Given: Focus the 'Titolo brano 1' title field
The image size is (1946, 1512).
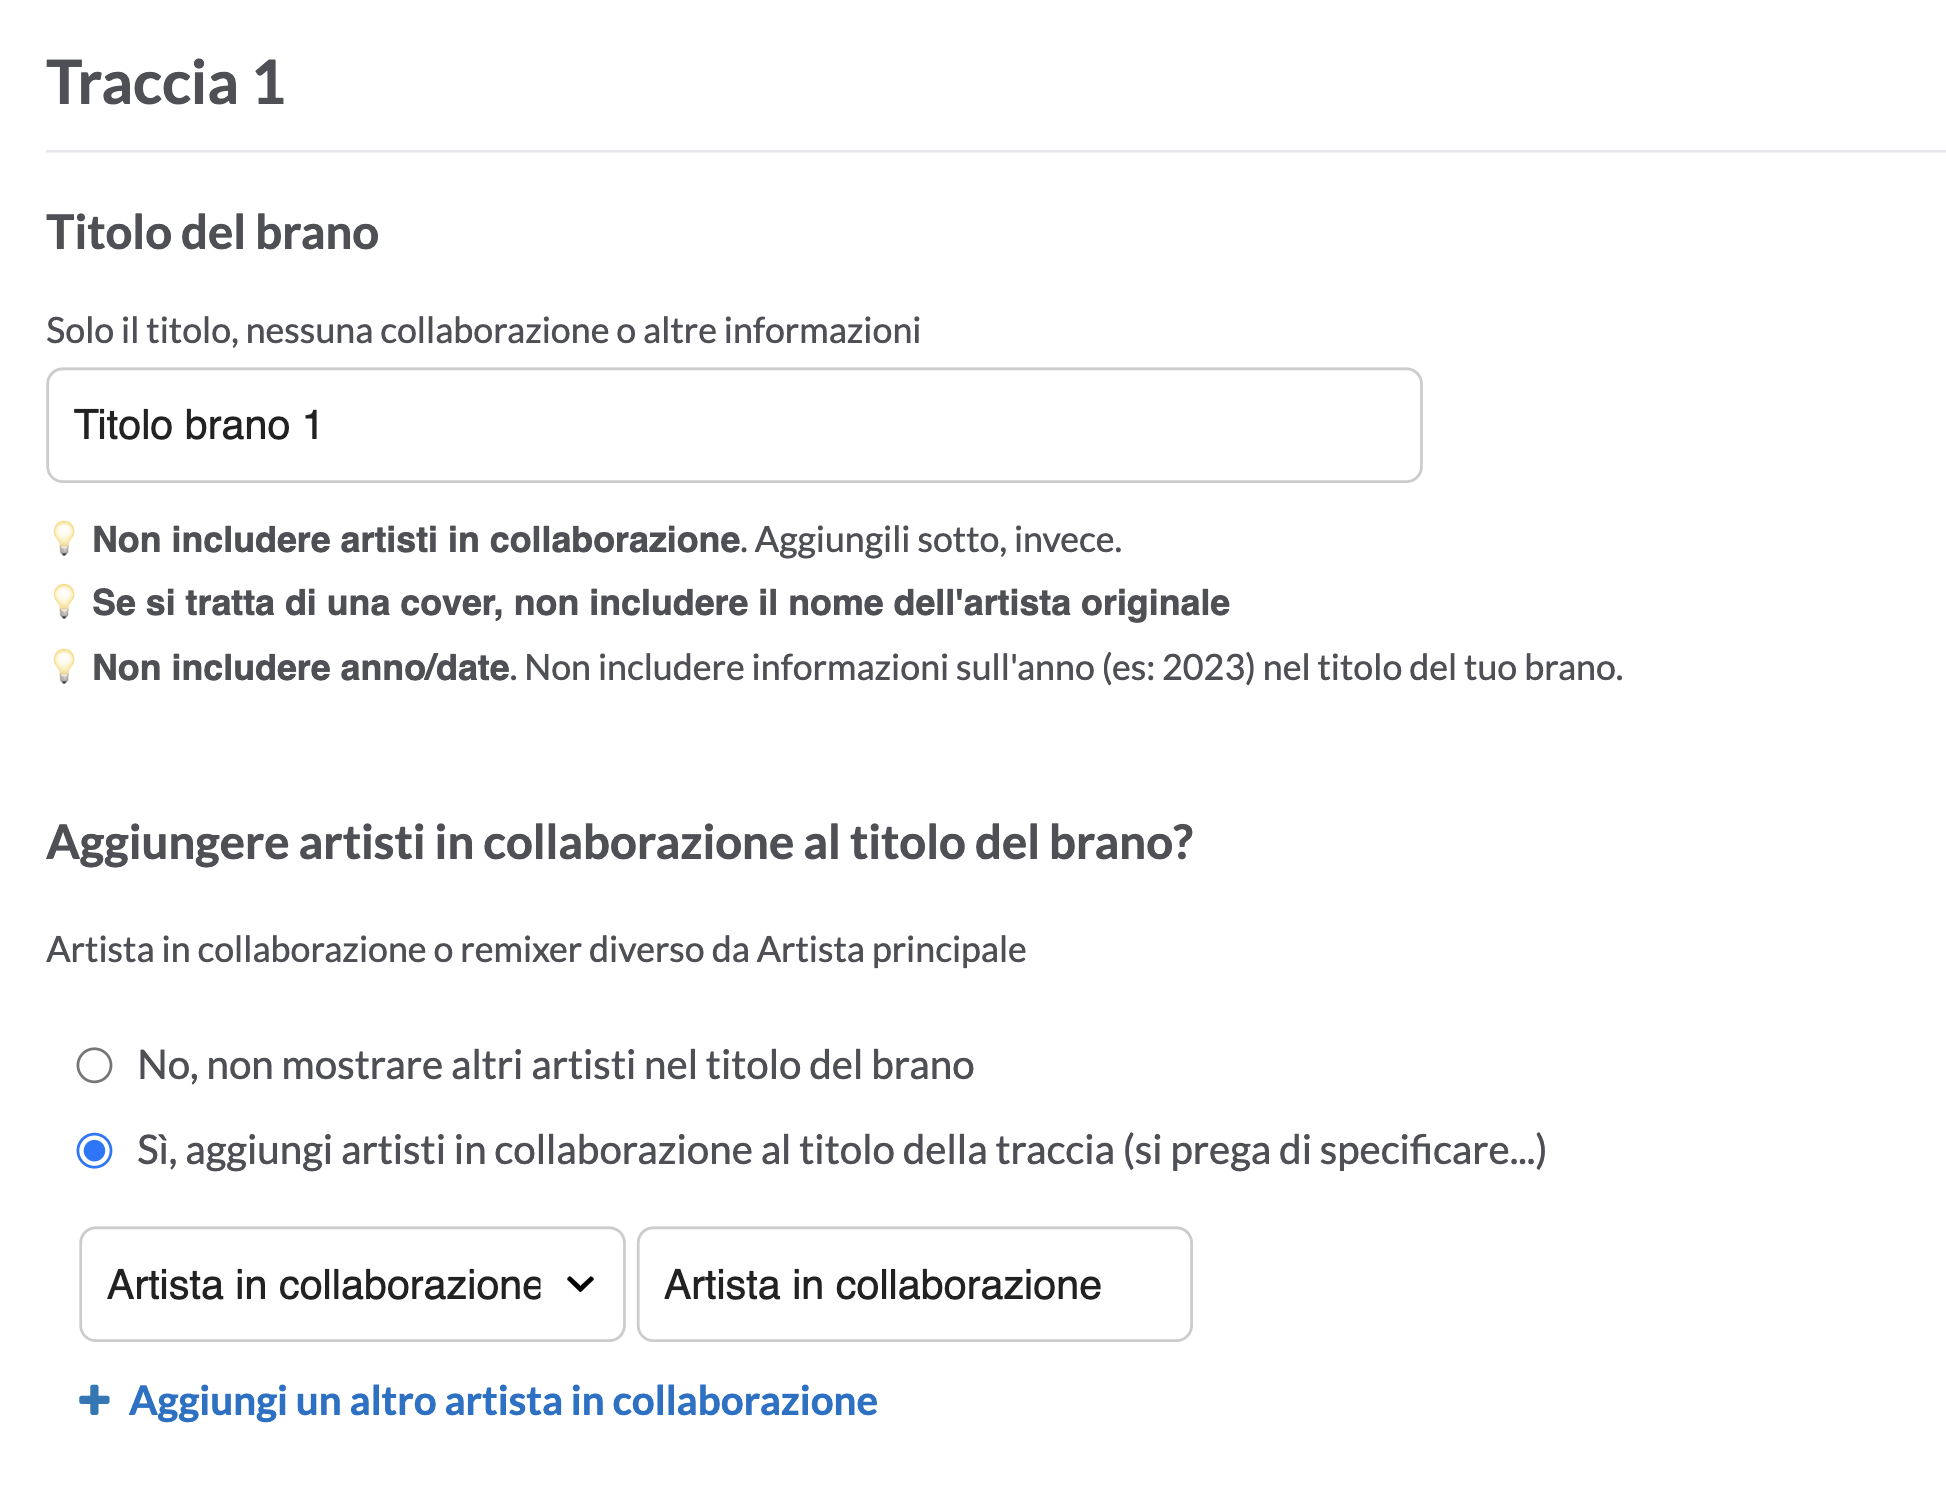Looking at the screenshot, I should [x=734, y=425].
